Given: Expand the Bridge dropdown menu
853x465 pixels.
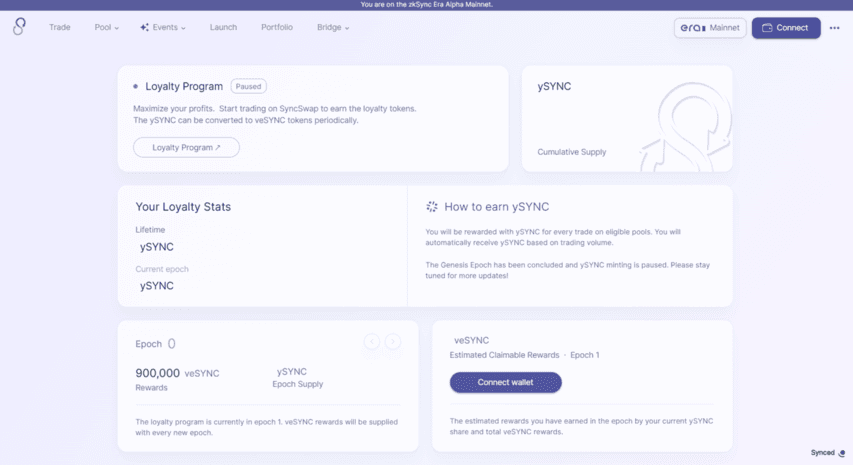Looking at the screenshot, I should click(x=333, y=27).
